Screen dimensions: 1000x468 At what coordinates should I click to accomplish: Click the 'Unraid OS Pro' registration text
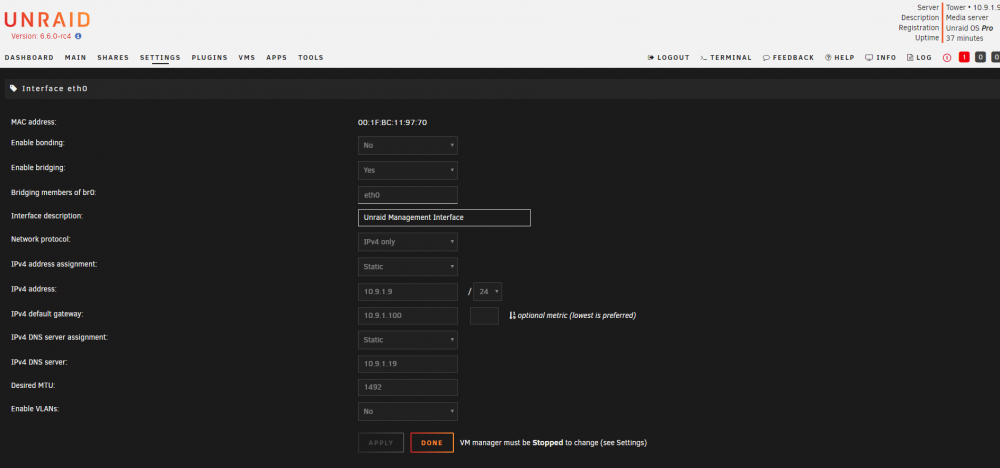pyautogui.click(x=969, y=28)
